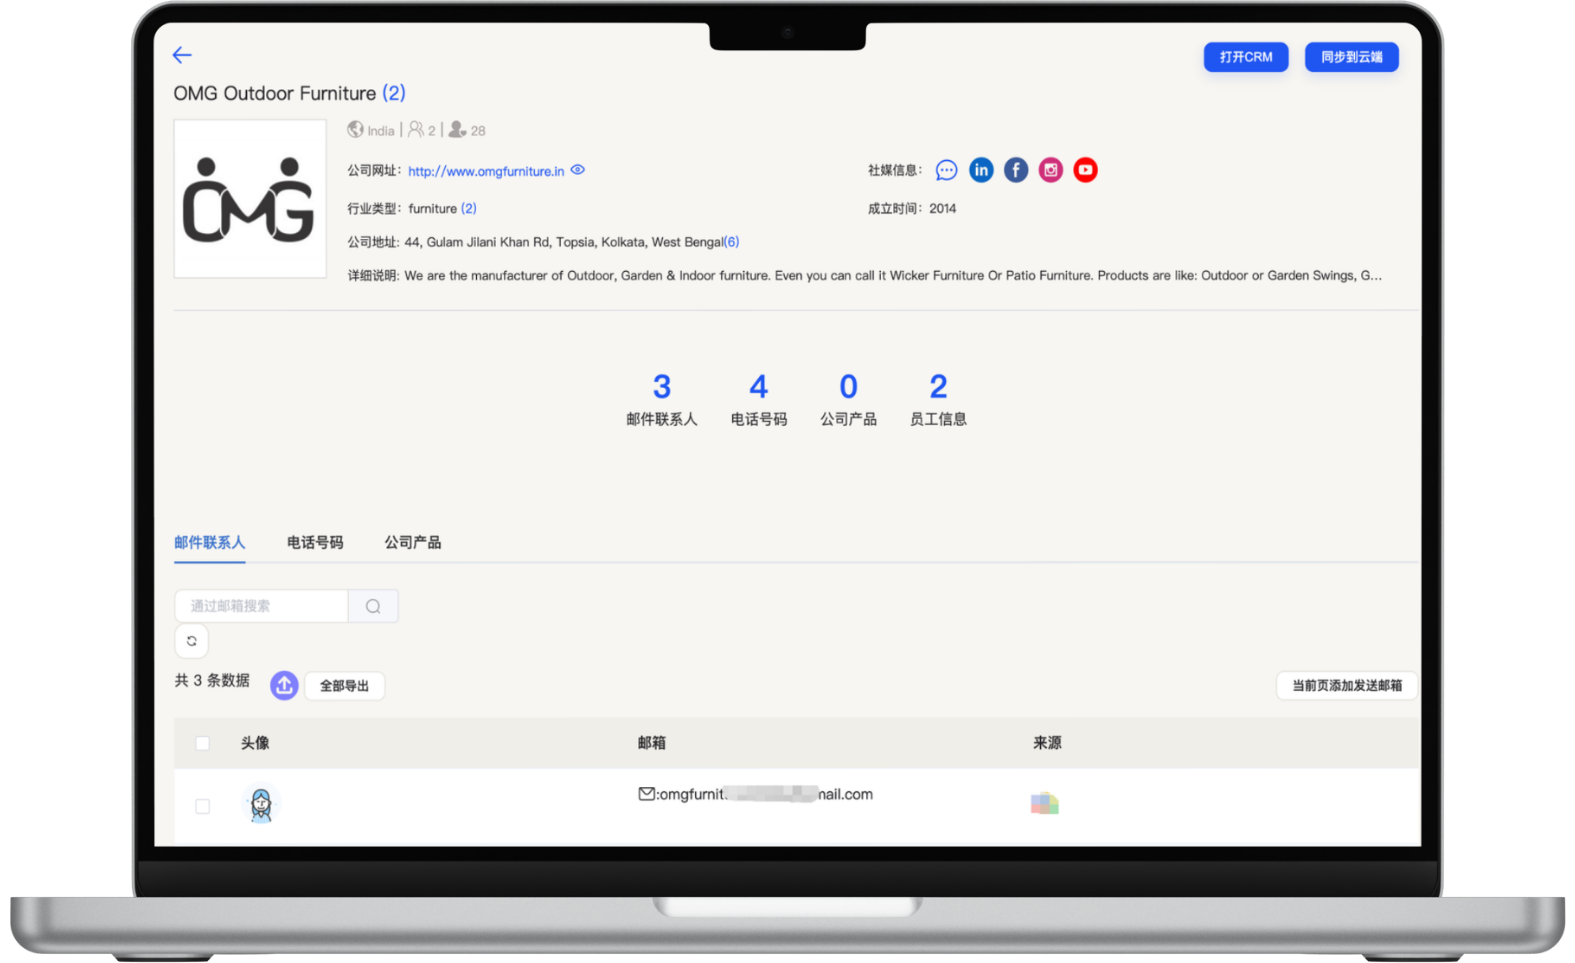
Task: Switch to the 公司产品 tab
Action: point(413,542)
